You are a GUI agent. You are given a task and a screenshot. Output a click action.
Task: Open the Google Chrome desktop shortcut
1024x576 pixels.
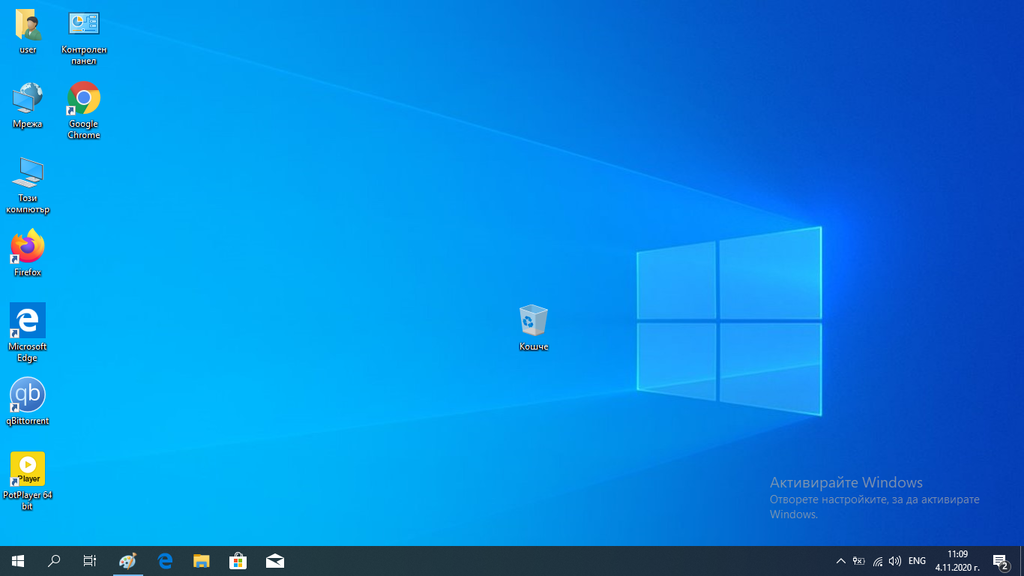tap(84, 100)
